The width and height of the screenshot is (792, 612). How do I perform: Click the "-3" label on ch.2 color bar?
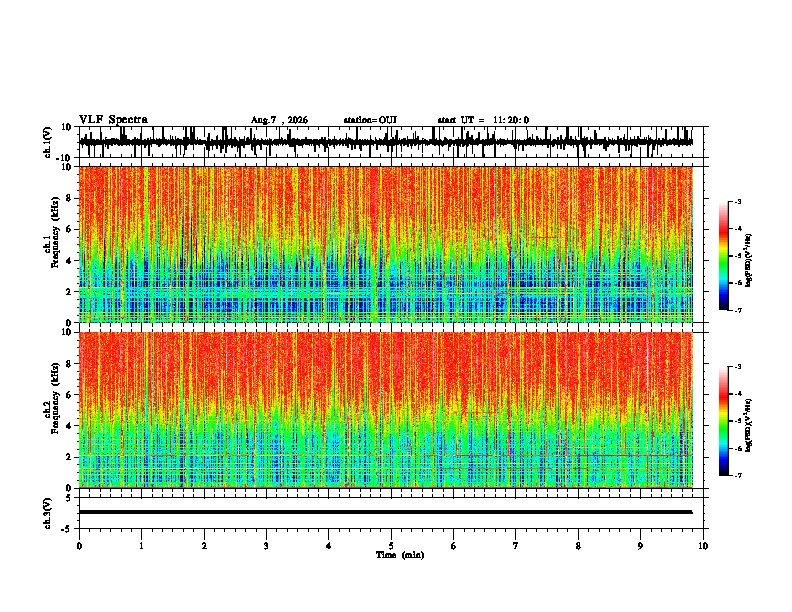tap(737, 367)
